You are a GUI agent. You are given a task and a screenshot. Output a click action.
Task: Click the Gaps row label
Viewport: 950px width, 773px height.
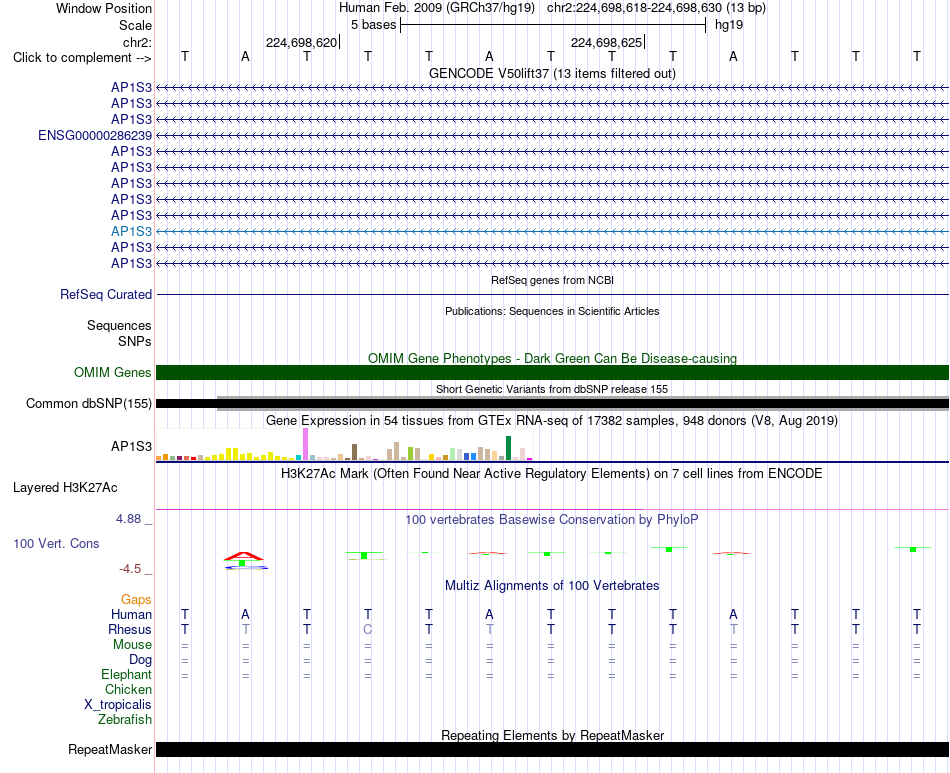tap(136, 600)
